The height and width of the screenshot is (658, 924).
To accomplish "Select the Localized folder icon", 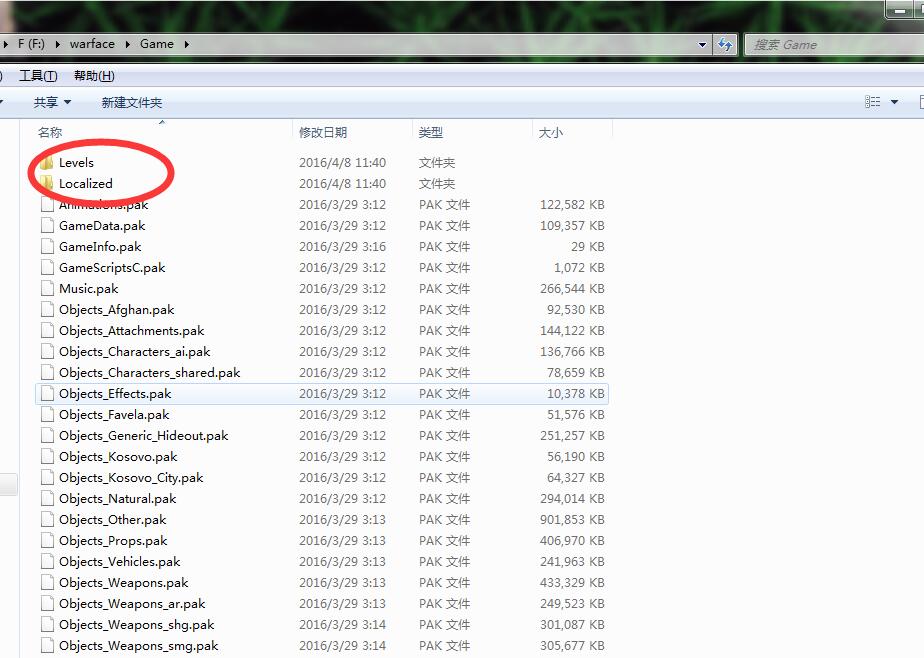I will tap(47, 184).
